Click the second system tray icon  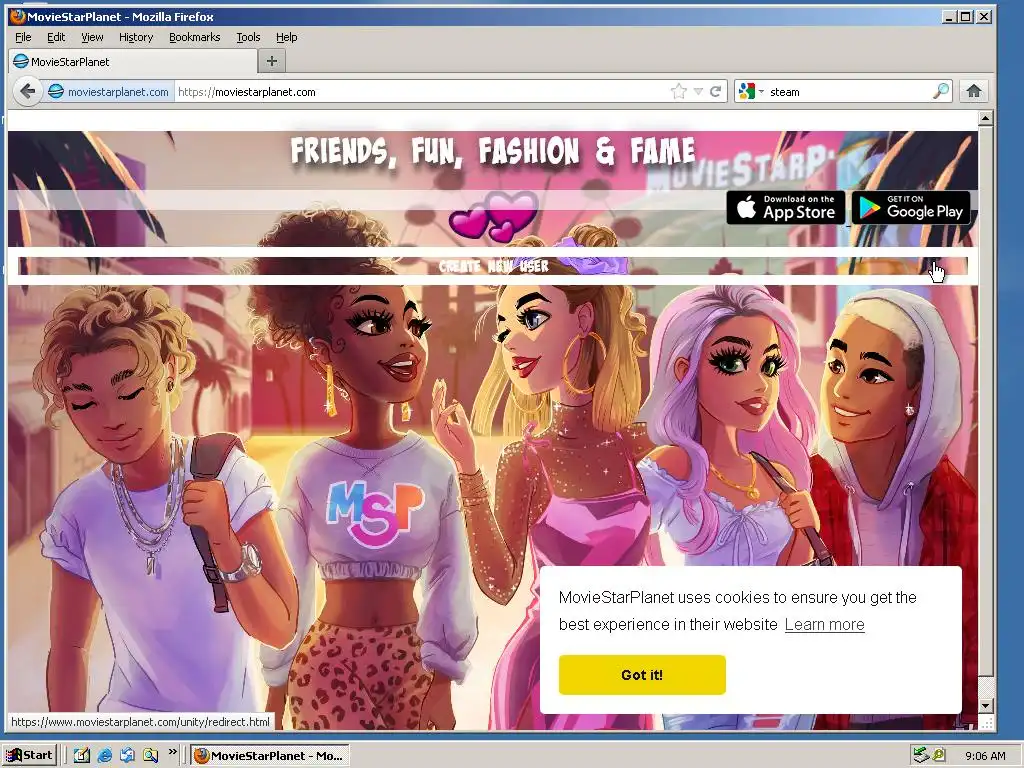pyautogui.click(x=938, y=756)
